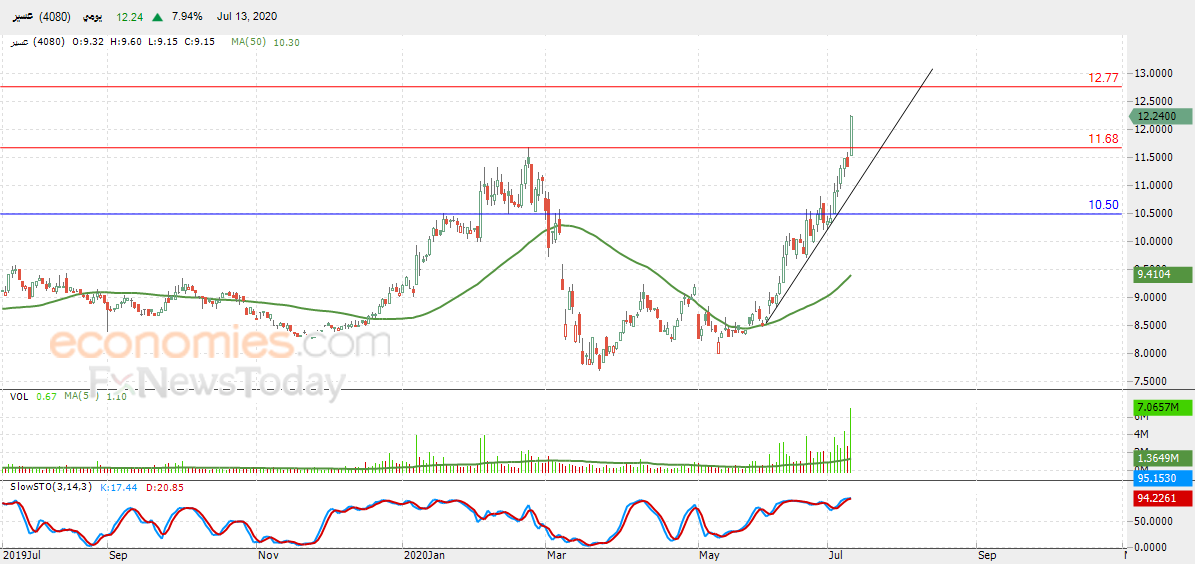This screenshot has height=564, width=1195.
Task: Click the 50.0000 stochastic axis label
Action: tap(1155, 521)
